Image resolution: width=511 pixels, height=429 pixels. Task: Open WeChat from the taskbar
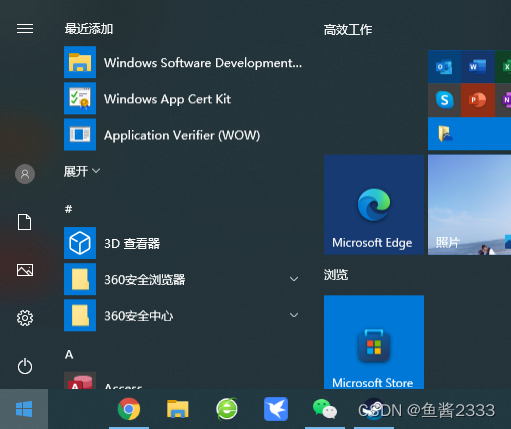coord(325,409)
